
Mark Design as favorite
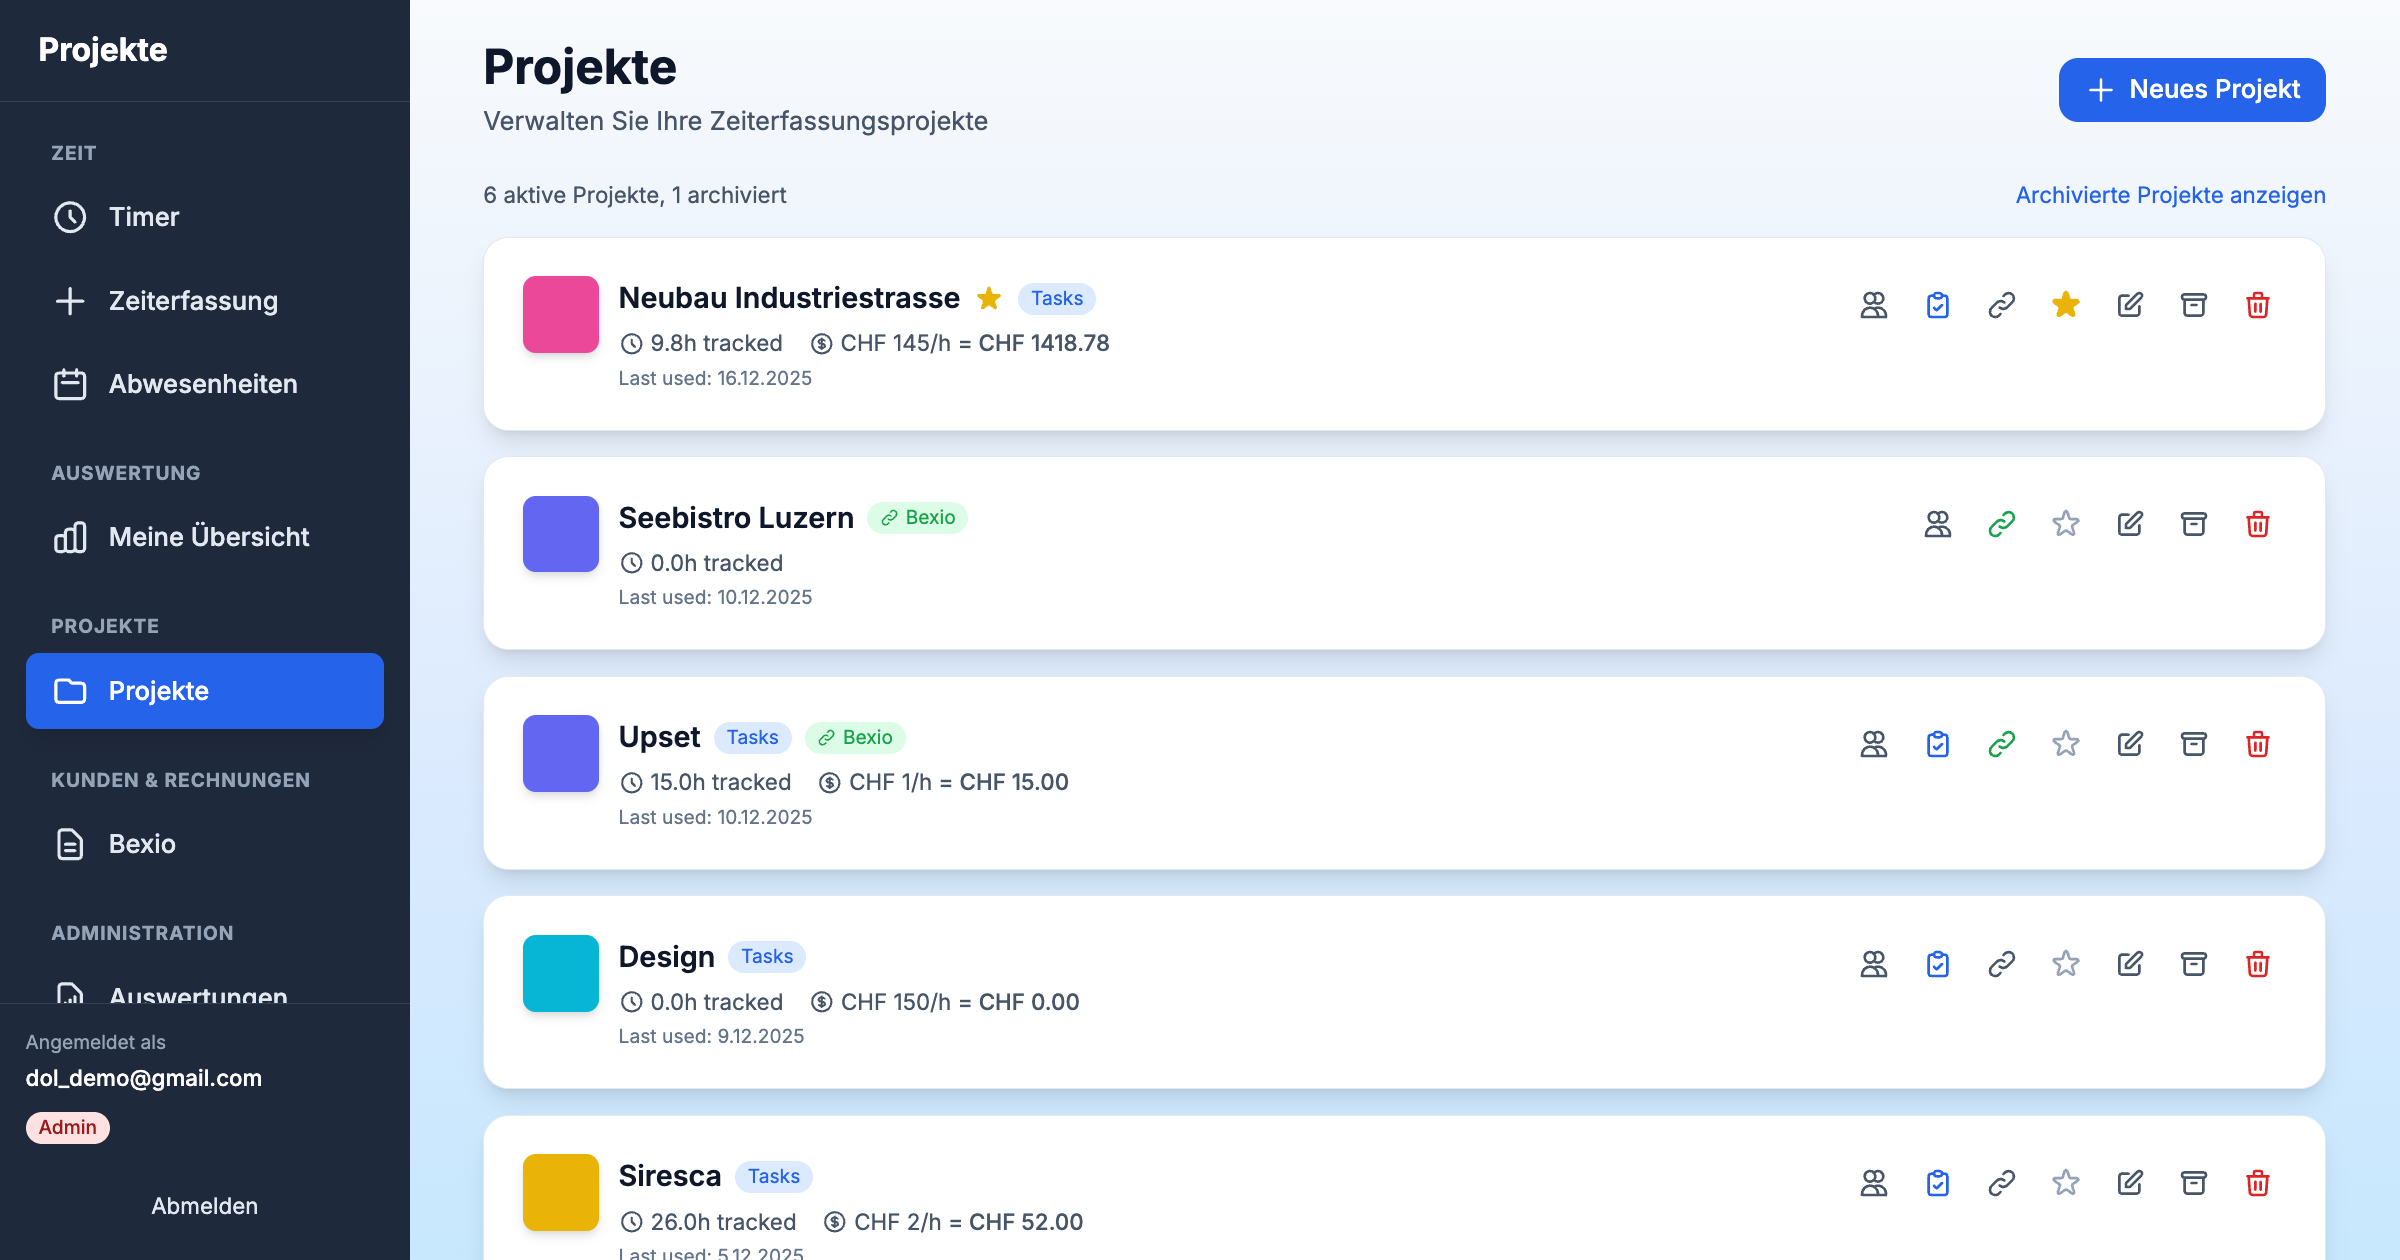[2065, 963]
